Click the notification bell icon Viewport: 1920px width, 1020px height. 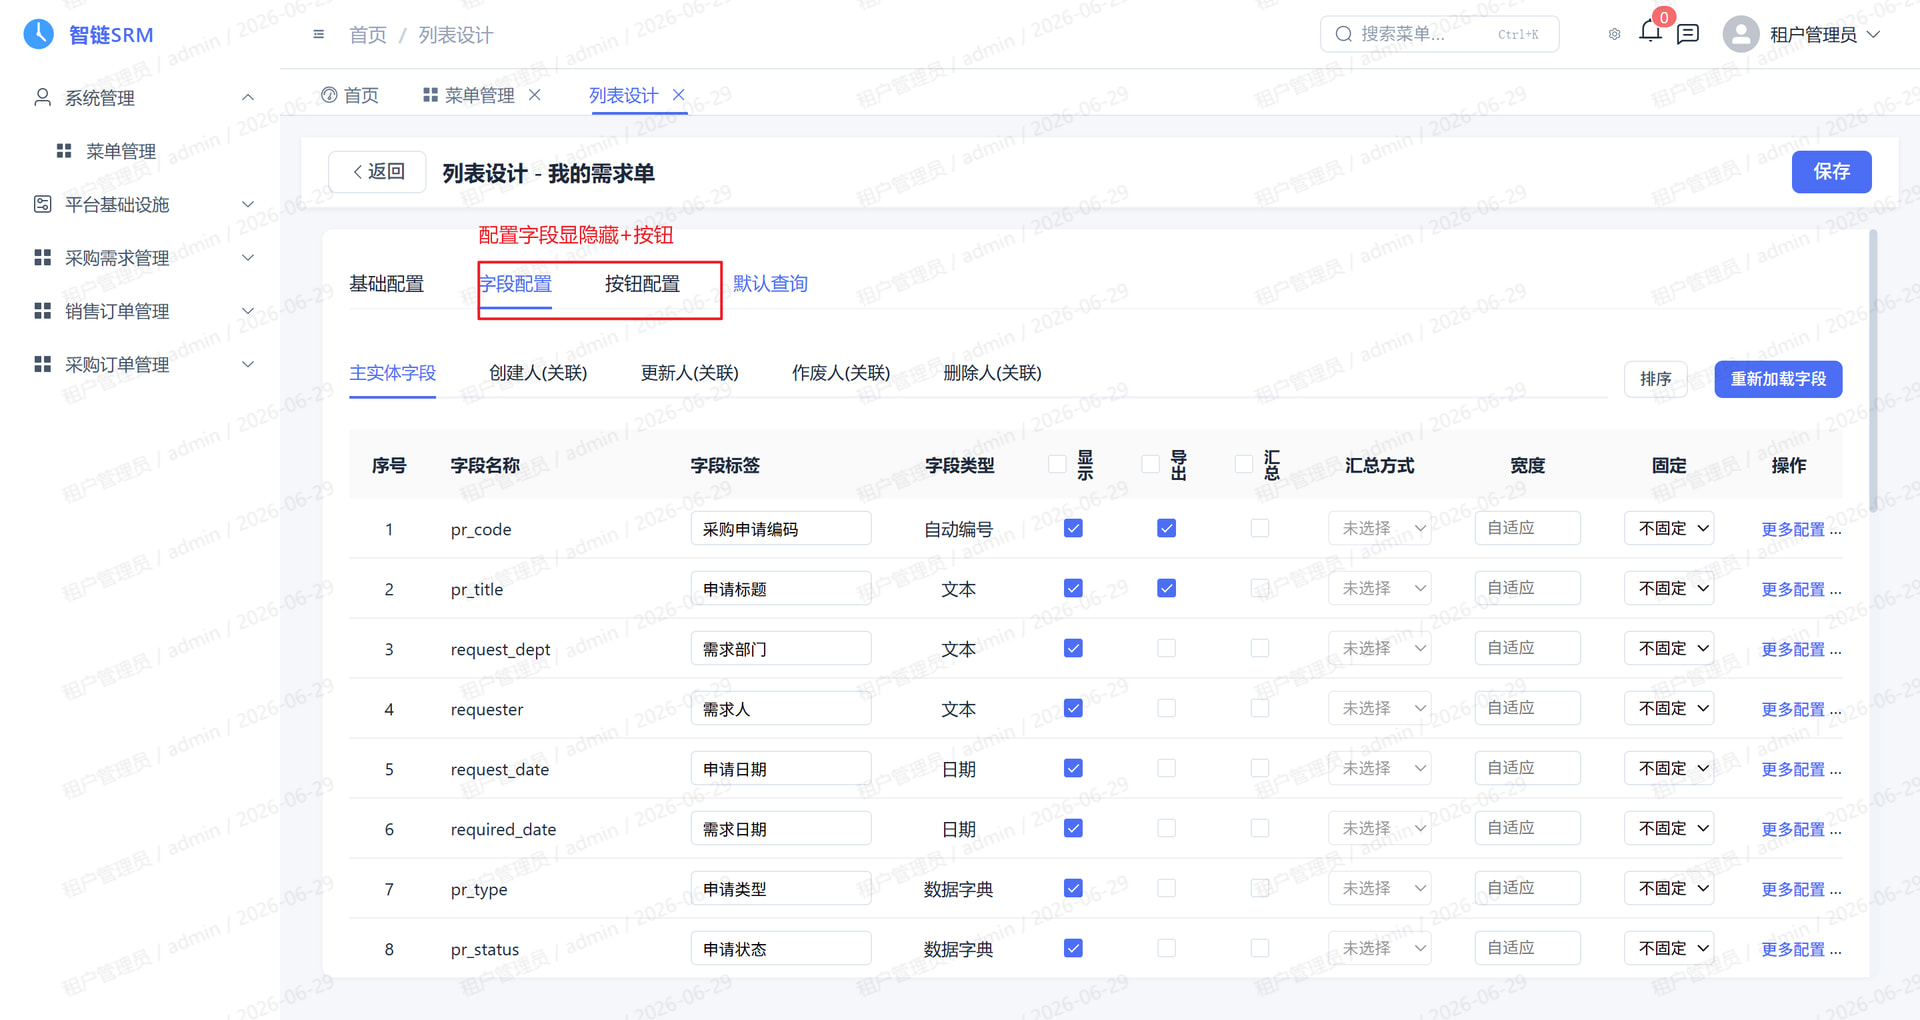click(1650, 32)
